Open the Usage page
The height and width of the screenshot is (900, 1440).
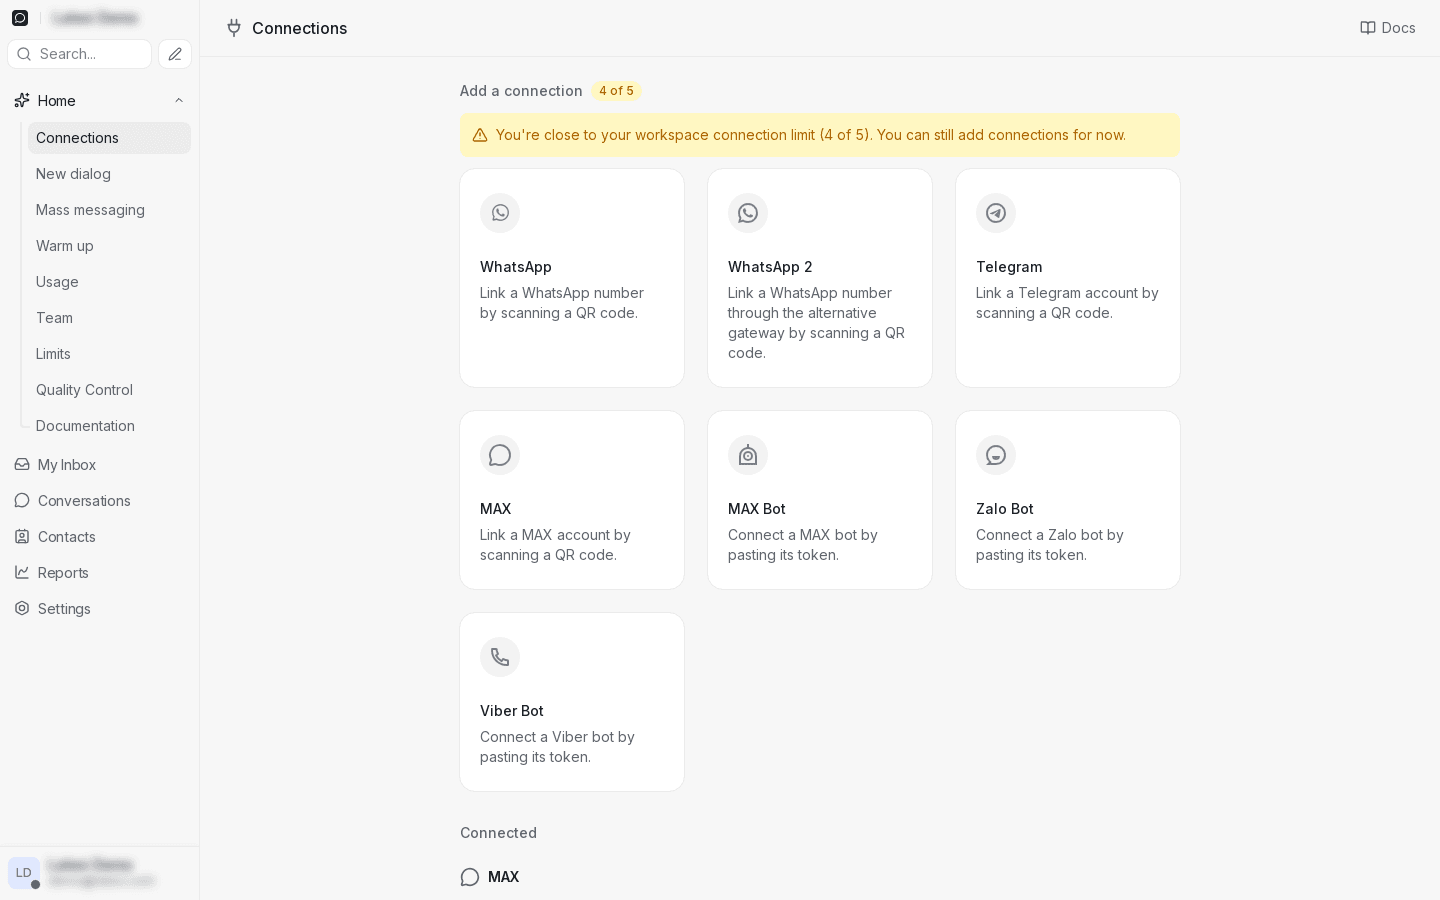[x=109, y=282]
